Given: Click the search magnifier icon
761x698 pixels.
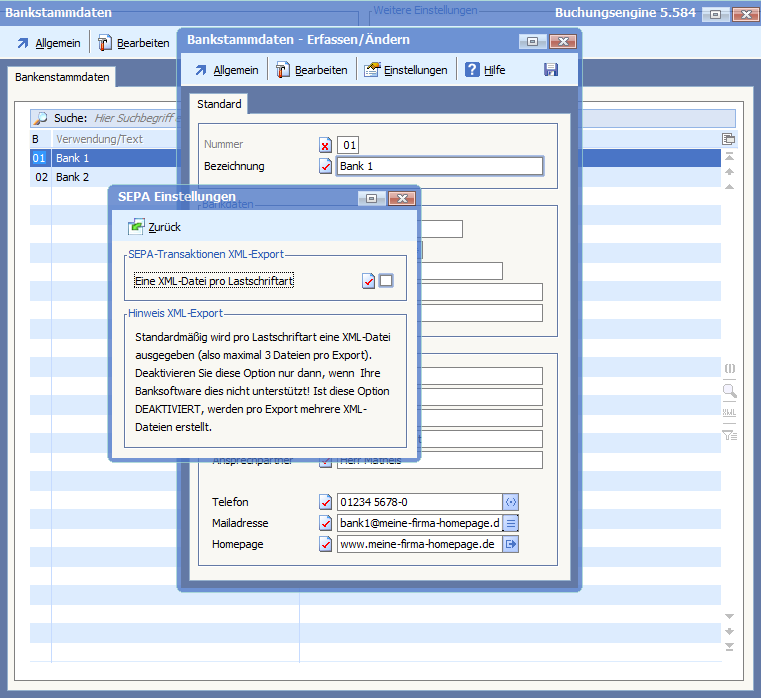Looking at the screenshot, I should click(41, 118).
